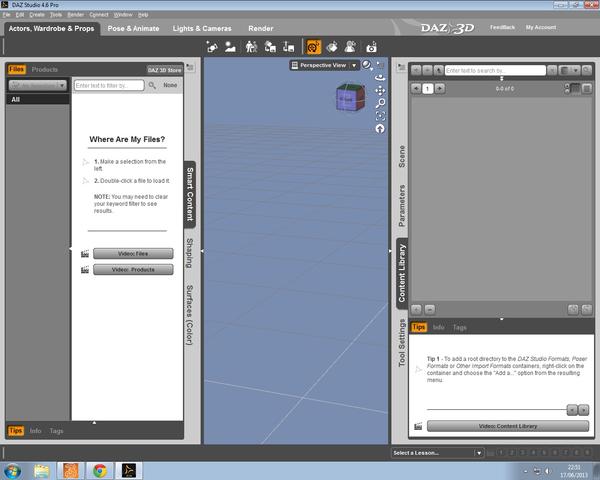Image resolution: width=600 pixels, height=480 pixels.
Task: Click the magnifier zoom viewport icon
Action: coord(380,103)
